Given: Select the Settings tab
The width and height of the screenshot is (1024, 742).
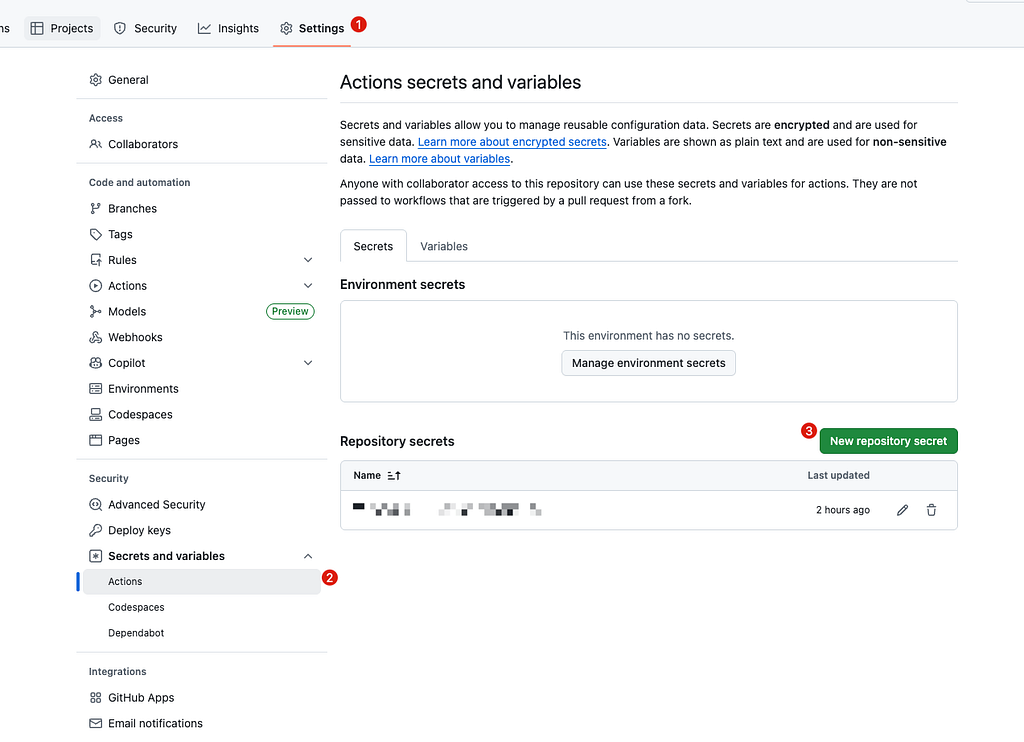Looking at the screenshot, I should coord(312,28).
